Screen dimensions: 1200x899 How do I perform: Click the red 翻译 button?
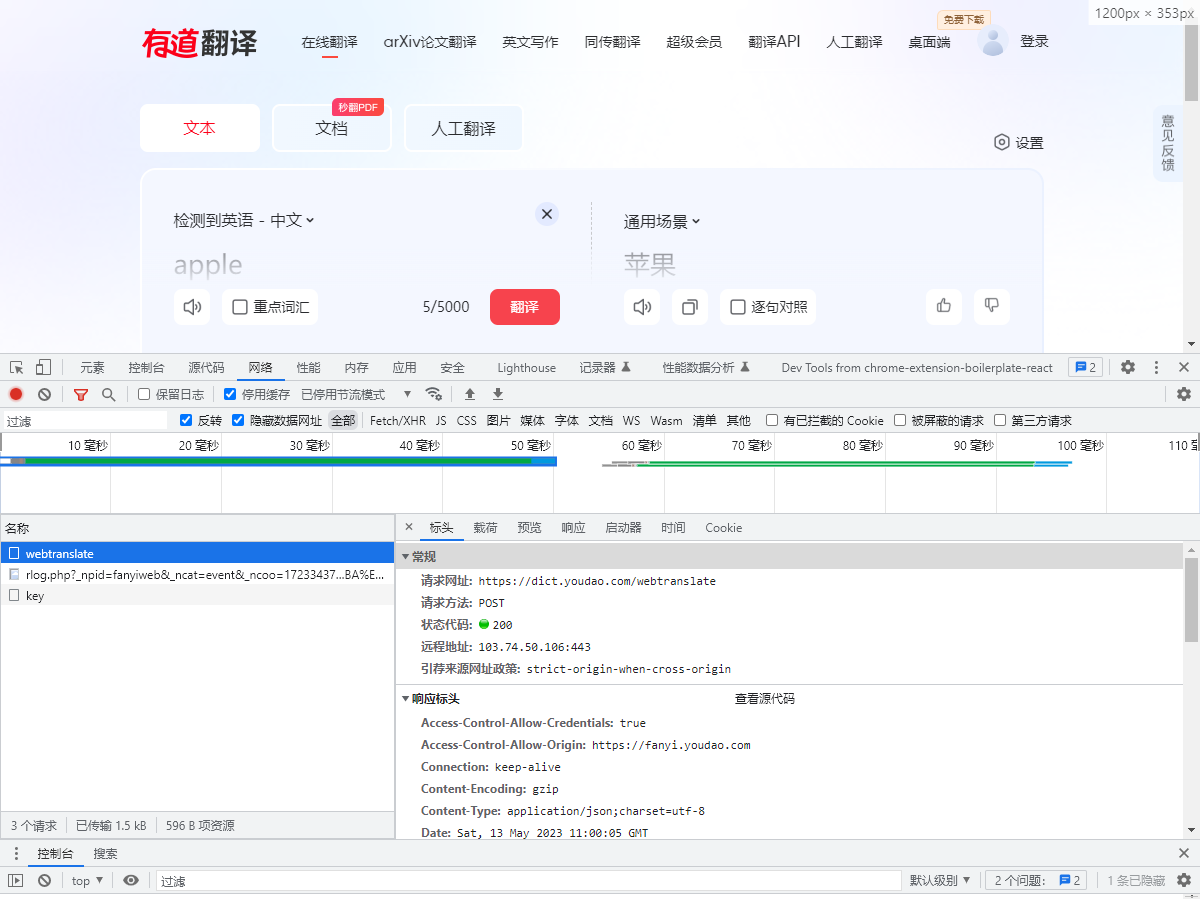525,307
